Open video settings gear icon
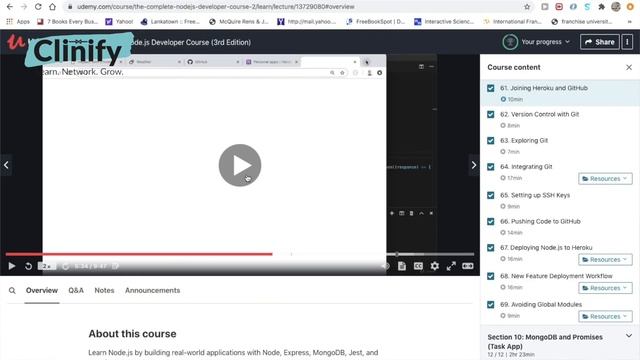The height and width of the screenshot is (360, 640). [x=435, y=266]
